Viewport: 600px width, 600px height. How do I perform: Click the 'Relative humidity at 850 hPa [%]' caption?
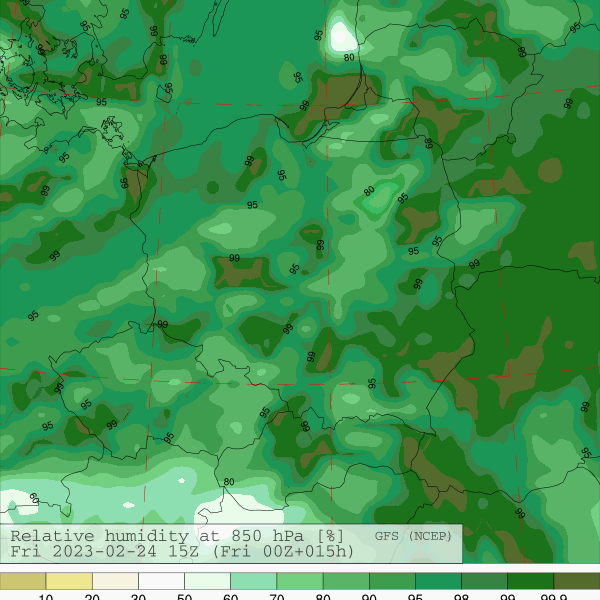(177, 536)
